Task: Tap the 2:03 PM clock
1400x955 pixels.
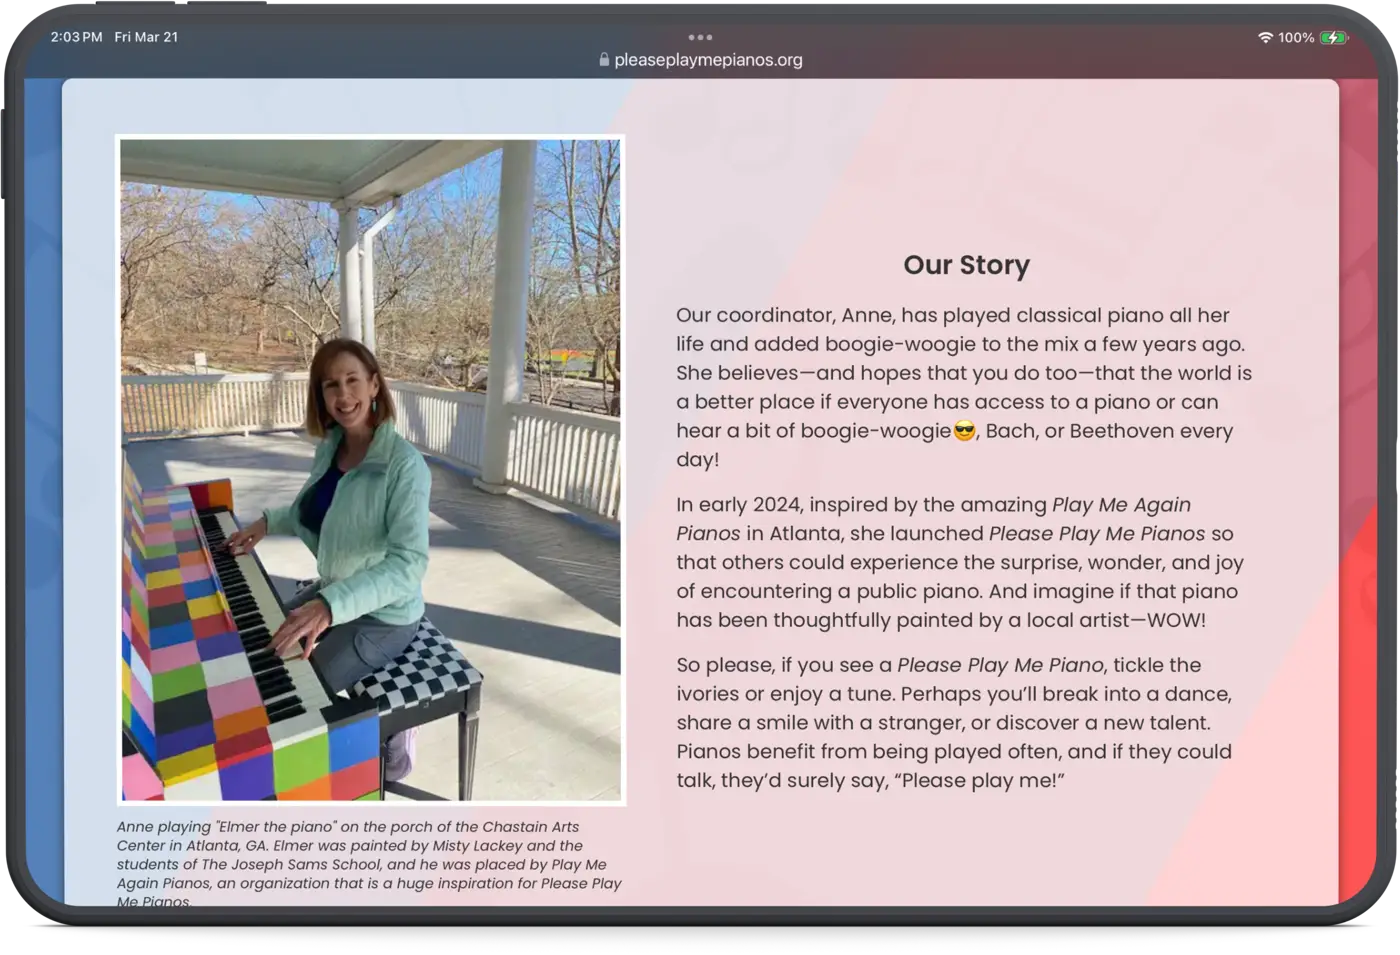Action: tap(76, 37)
